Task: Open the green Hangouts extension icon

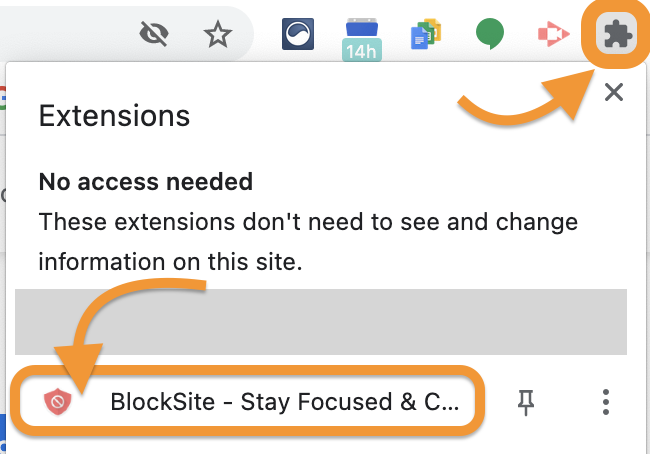Action: (488, 35)
